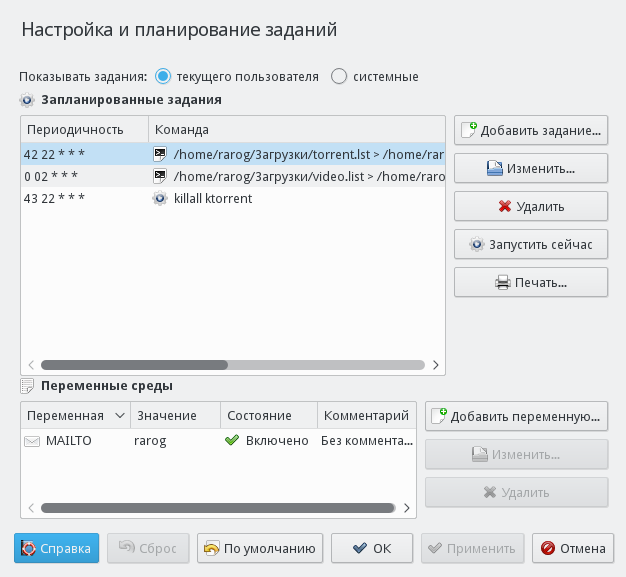The height and width of the screenshot is (577, 626).
Task: Select the системные radio button
Action: pos(339,76)
